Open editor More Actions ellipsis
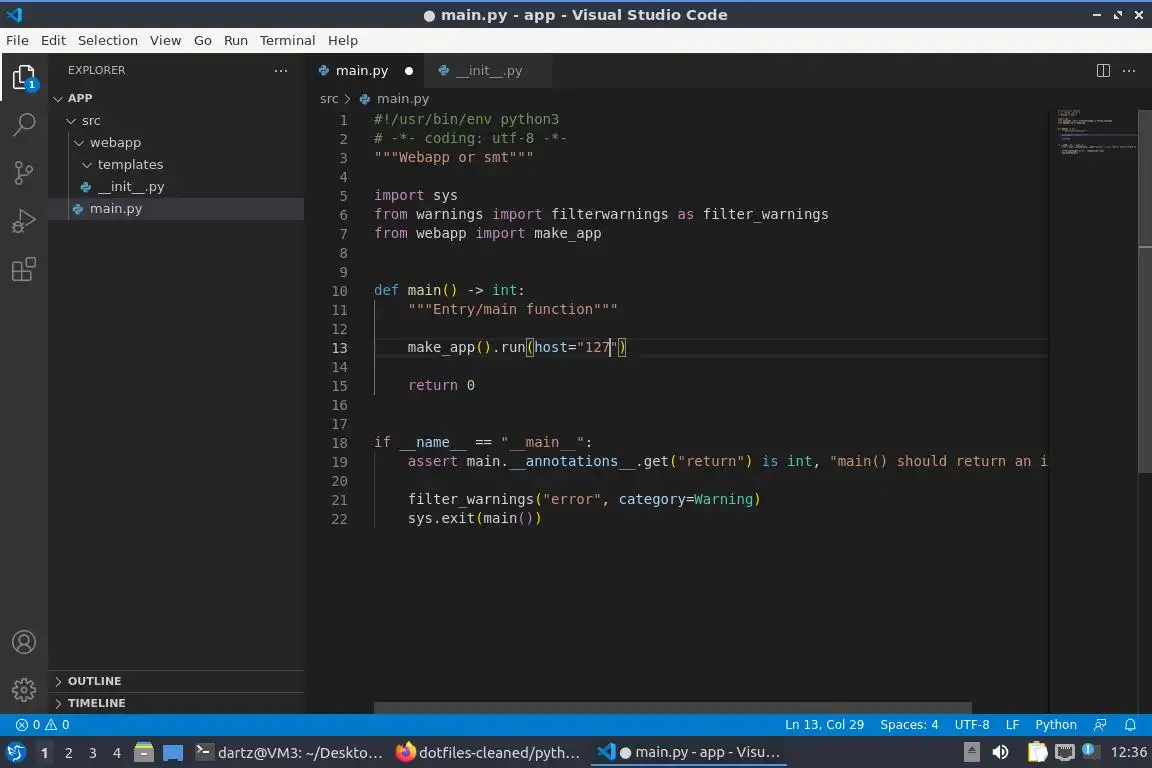Screen dimensions: 1152x768 (x=1129, y=71)
